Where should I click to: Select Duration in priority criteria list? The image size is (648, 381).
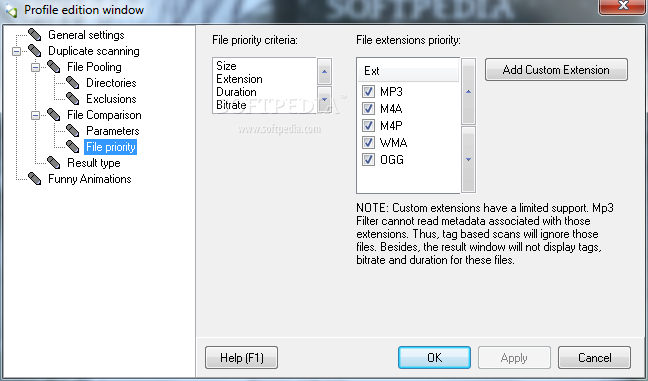236,92
